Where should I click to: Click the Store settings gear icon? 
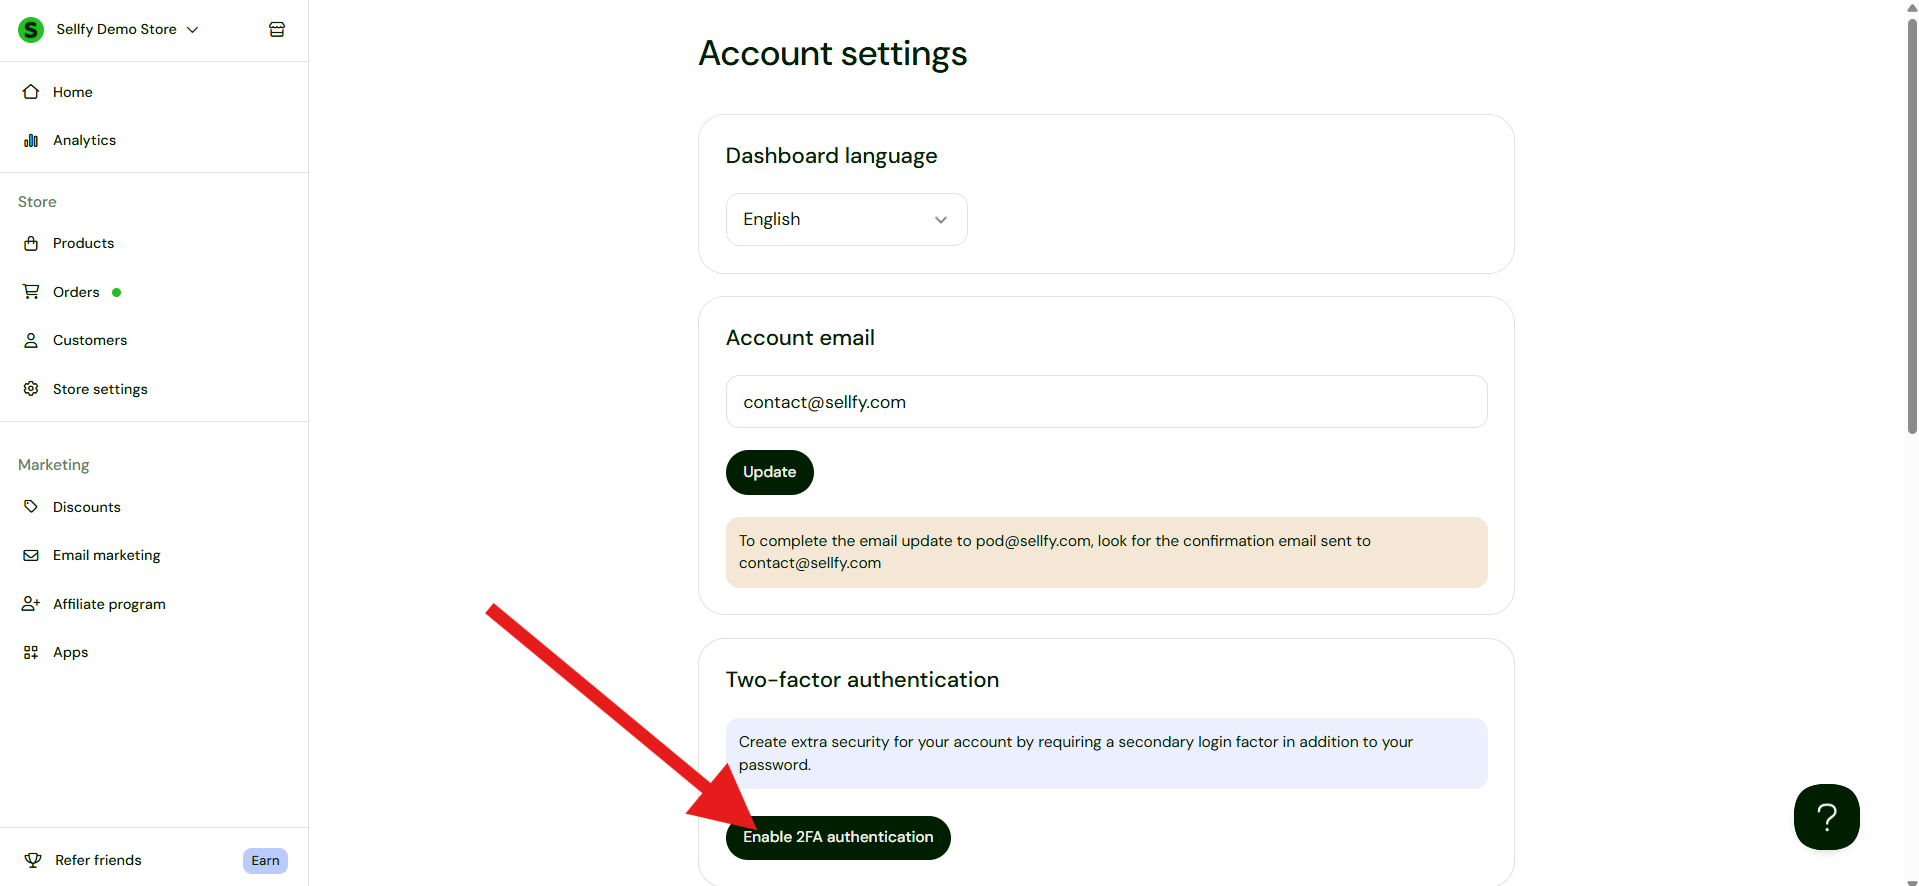click(31, 389)
